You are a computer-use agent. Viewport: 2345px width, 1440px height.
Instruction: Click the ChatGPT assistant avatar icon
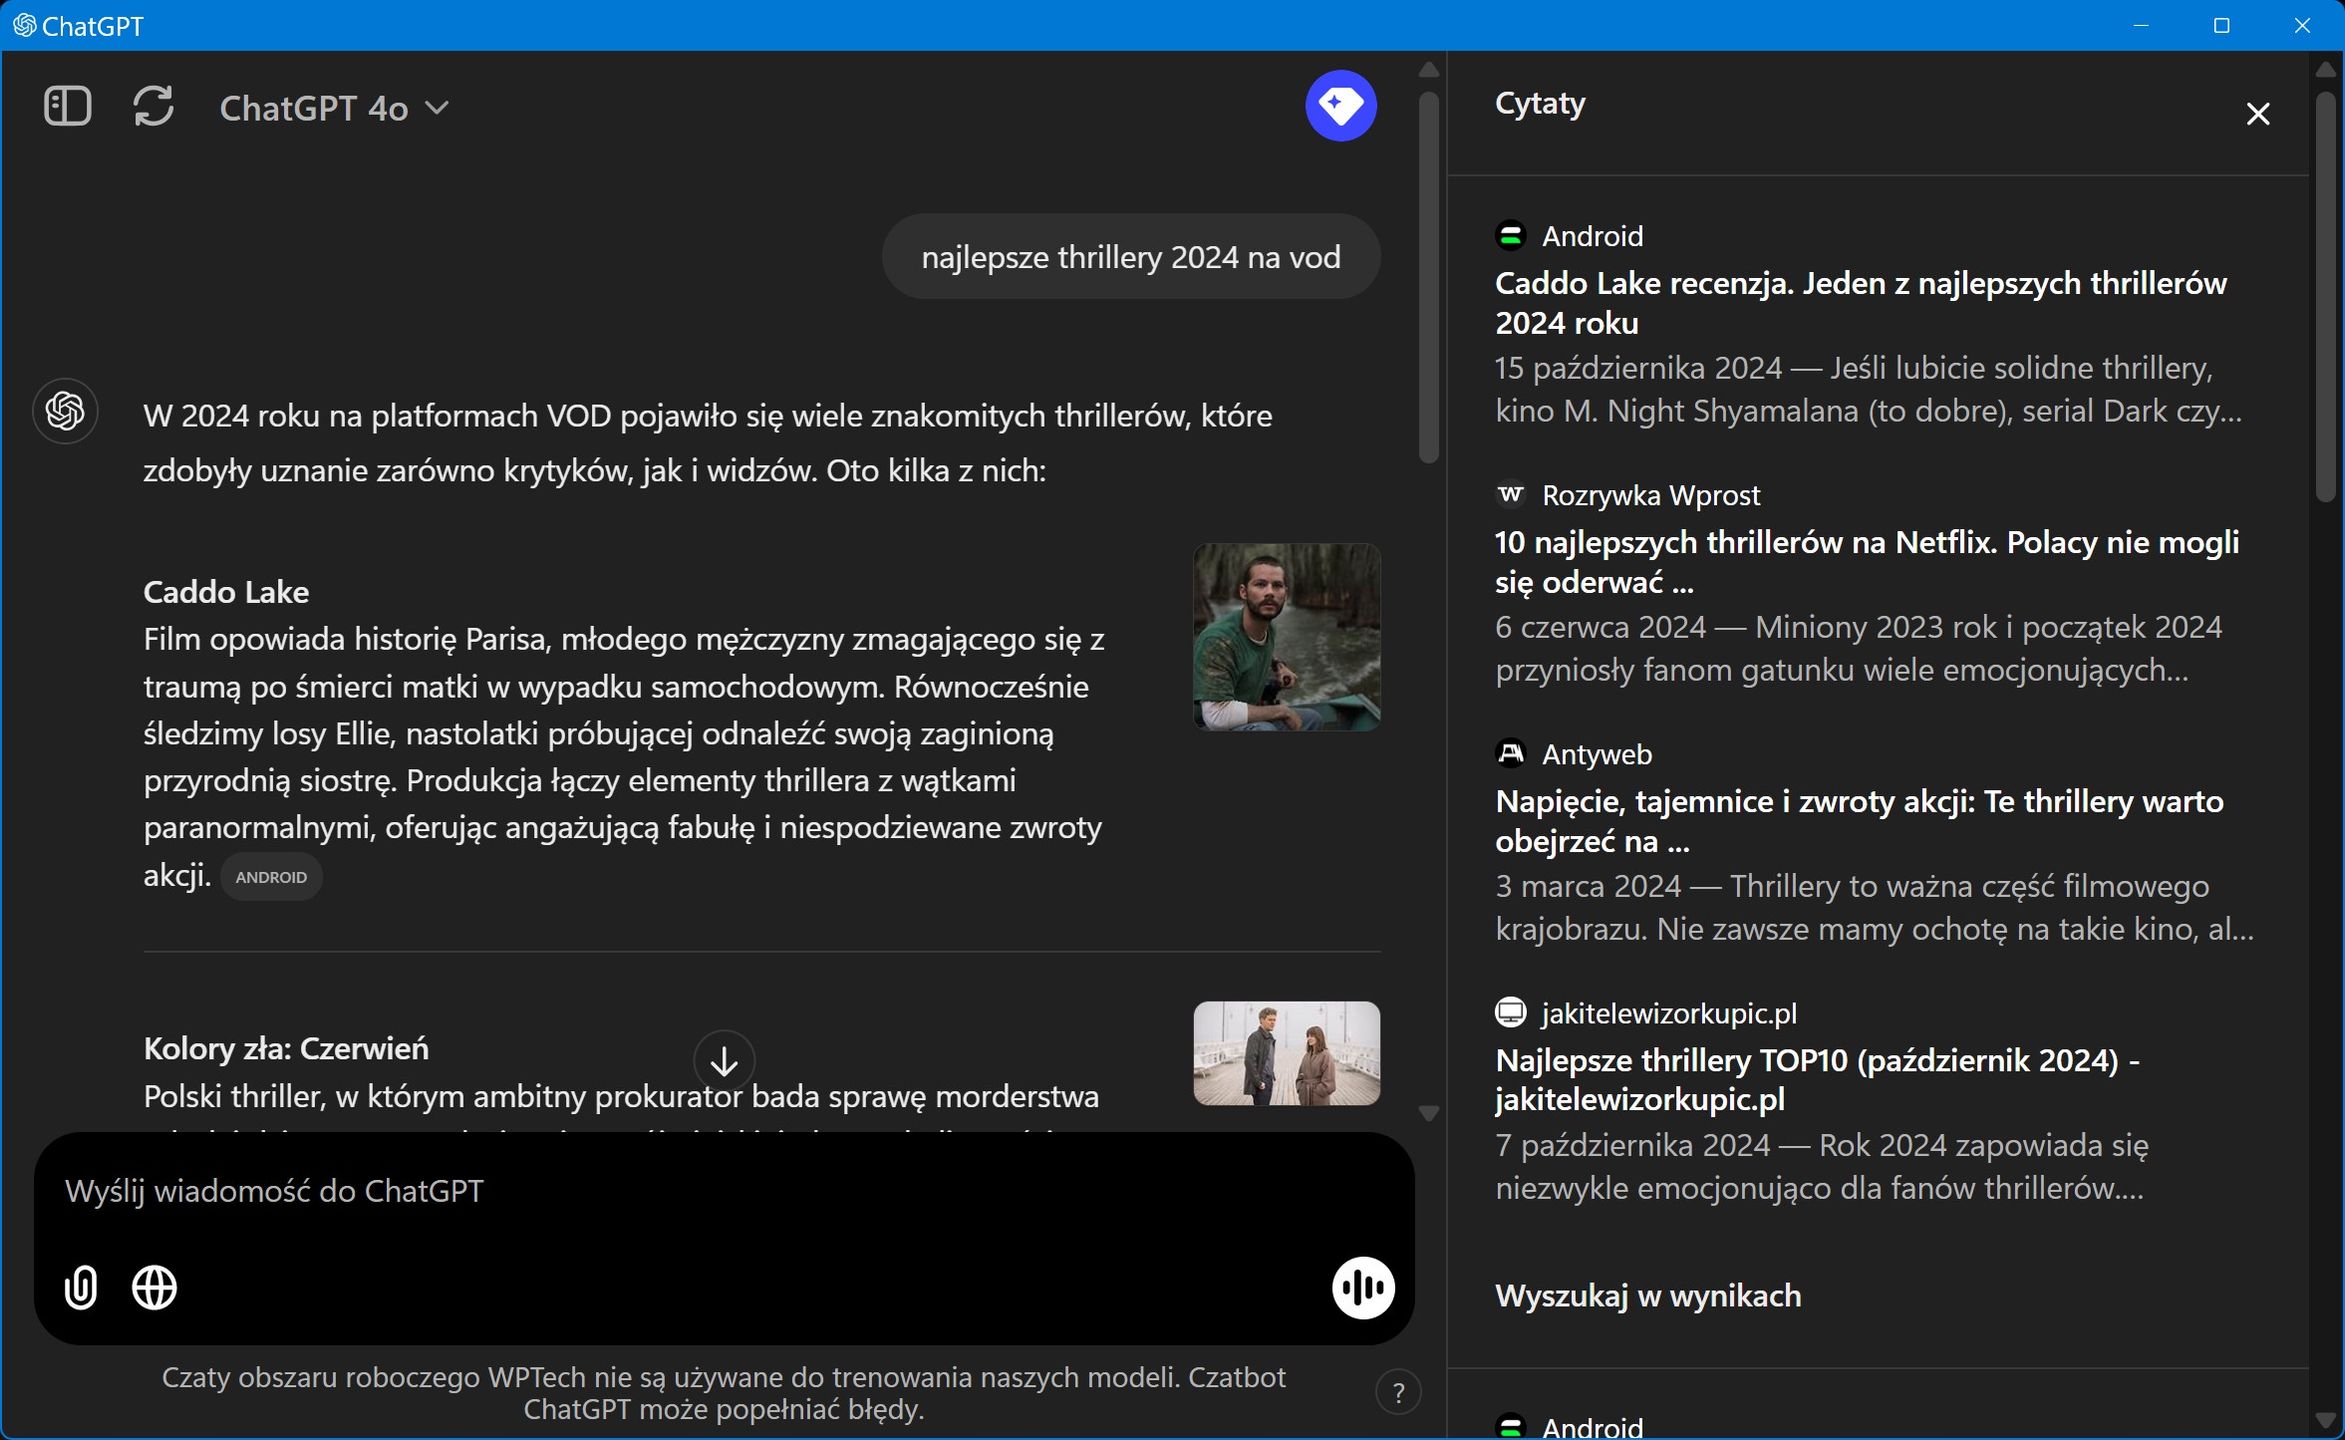point(66,411)
